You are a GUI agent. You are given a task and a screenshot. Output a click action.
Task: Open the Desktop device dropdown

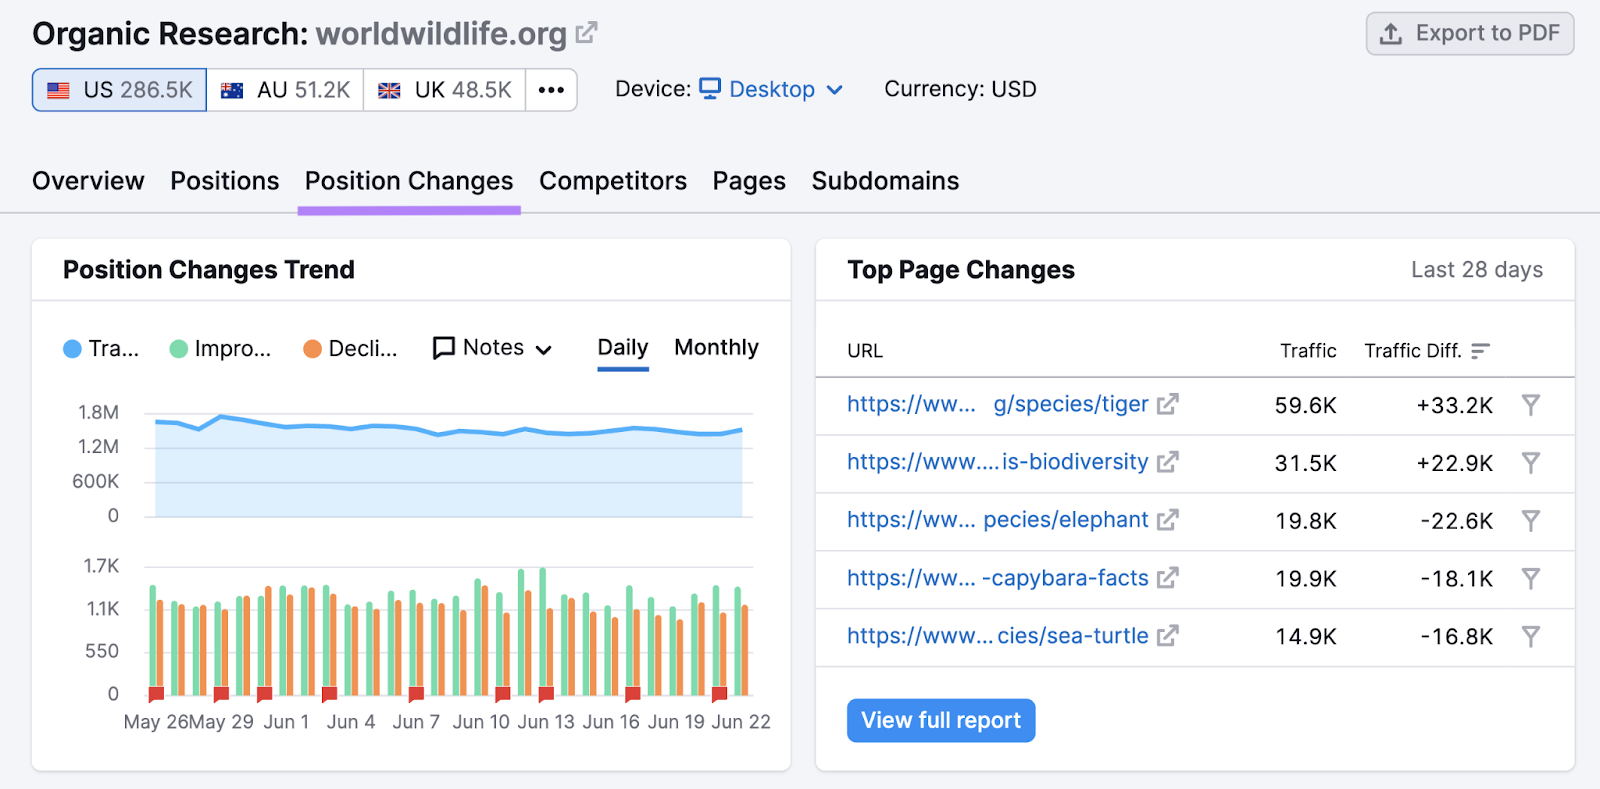click(x=771, y=90)
